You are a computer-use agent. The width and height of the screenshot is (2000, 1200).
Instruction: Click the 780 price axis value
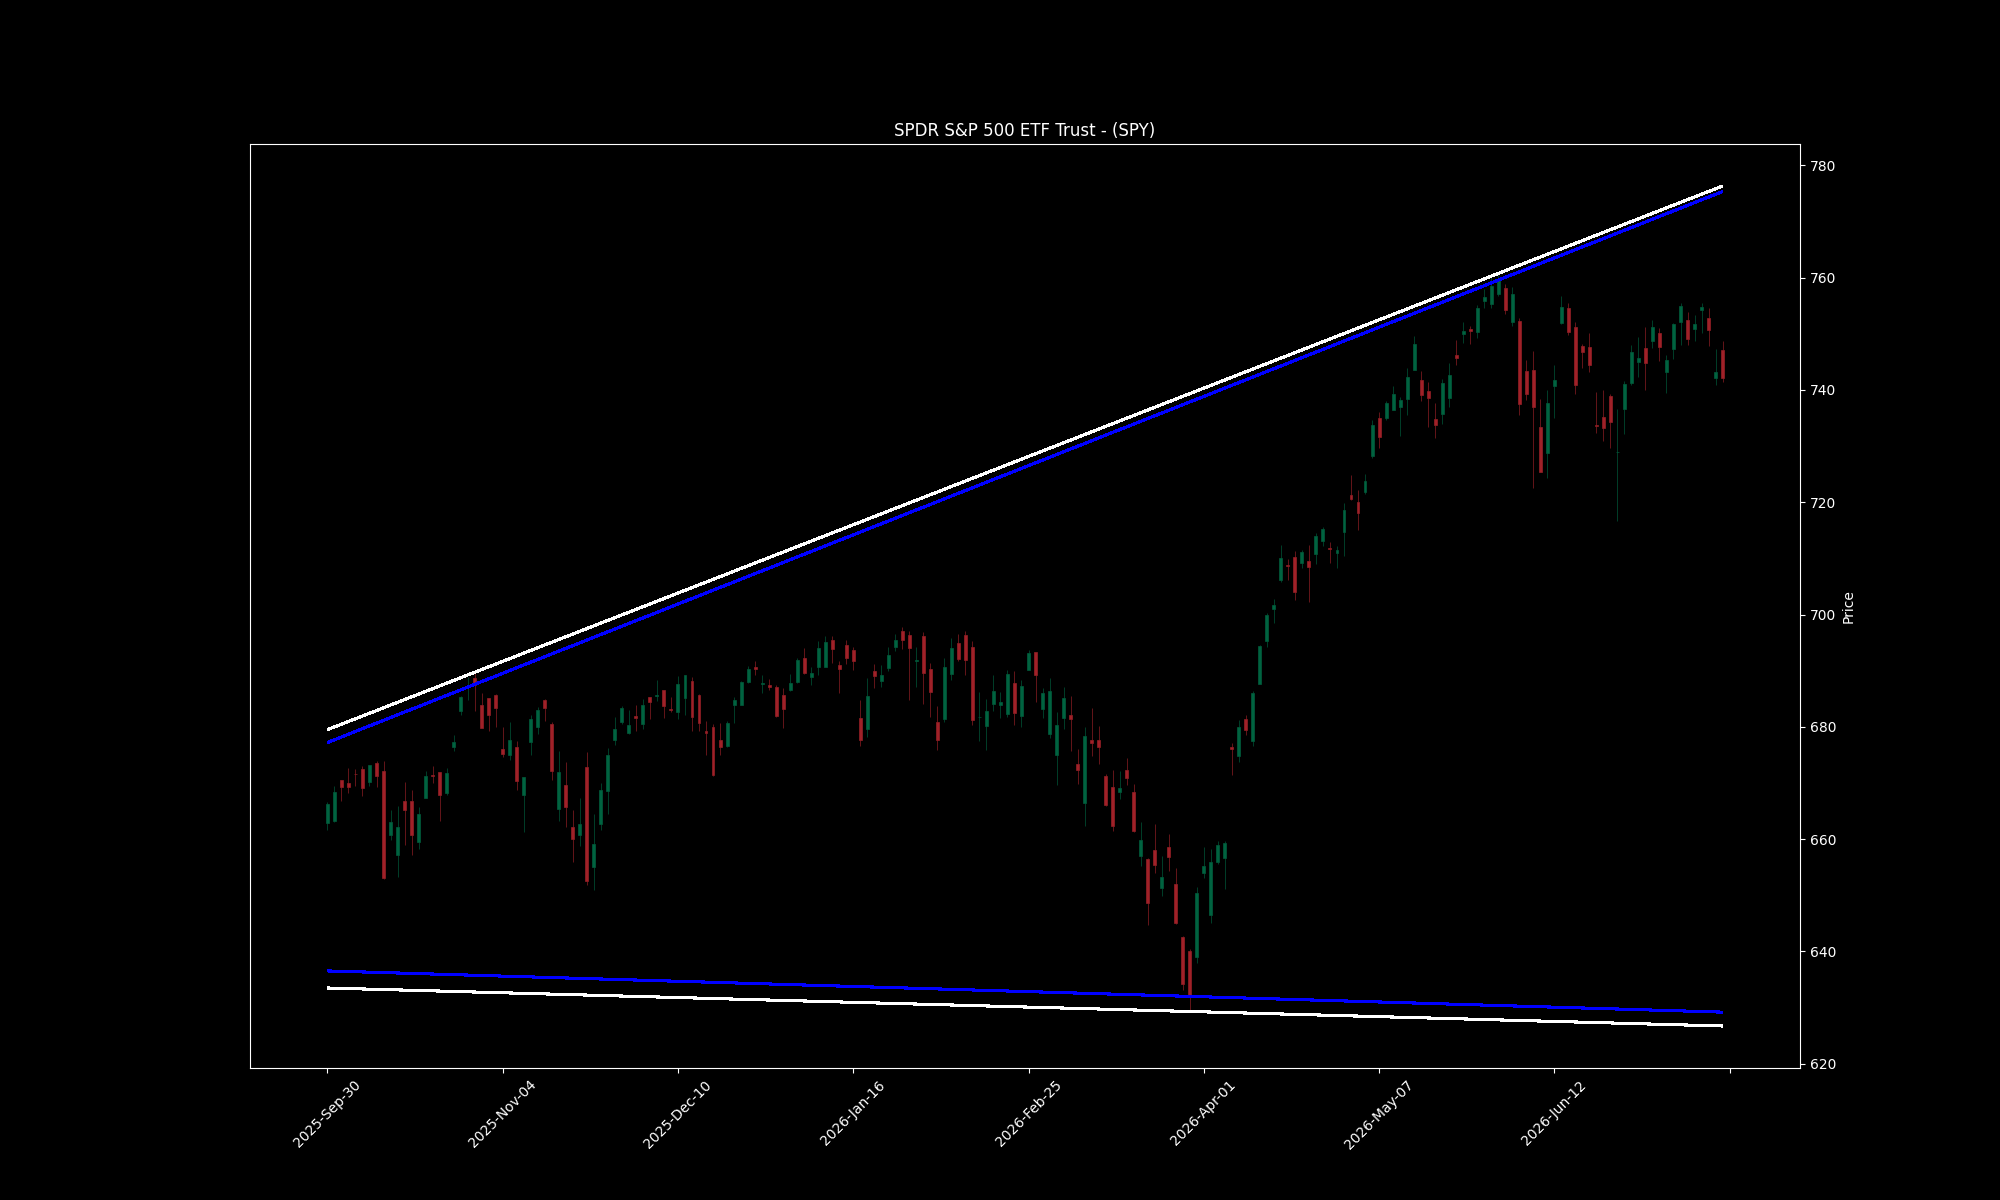[1823, 166]
